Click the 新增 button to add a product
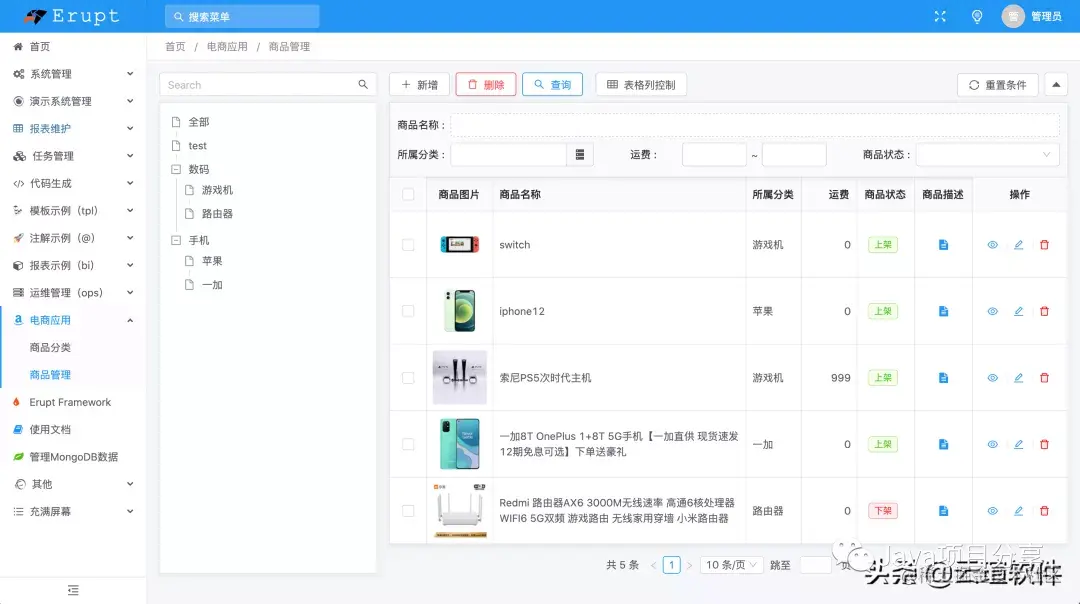The image size is (1080, 604). coord(418,84)
